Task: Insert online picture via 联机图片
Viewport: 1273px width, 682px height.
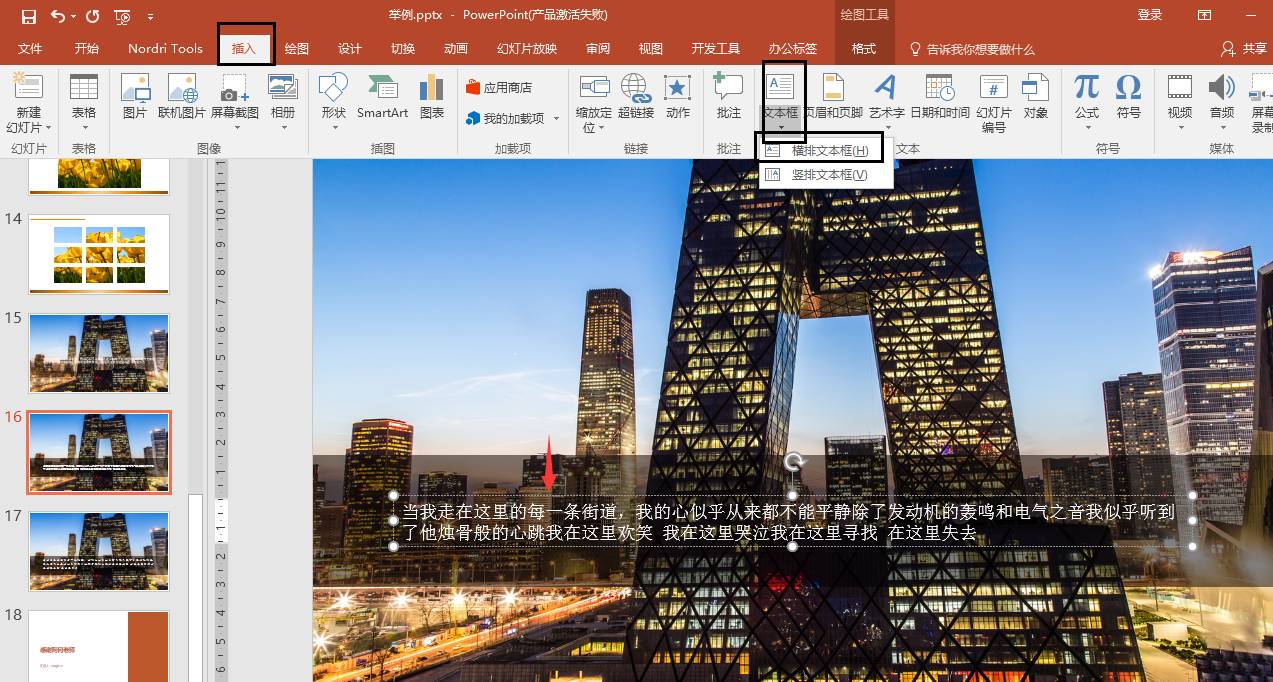Action: tap(182, 96)
